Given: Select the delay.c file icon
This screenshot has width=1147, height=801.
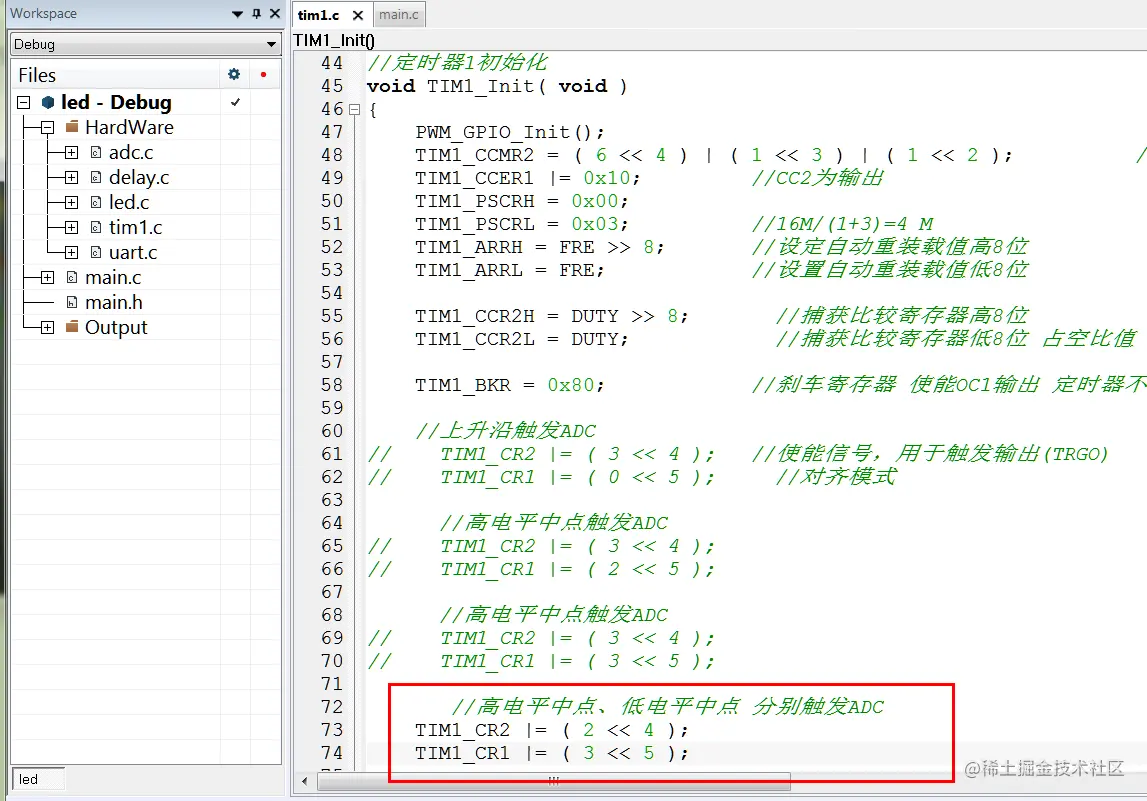Looking at the screenshot, I should tap(96, 177).
